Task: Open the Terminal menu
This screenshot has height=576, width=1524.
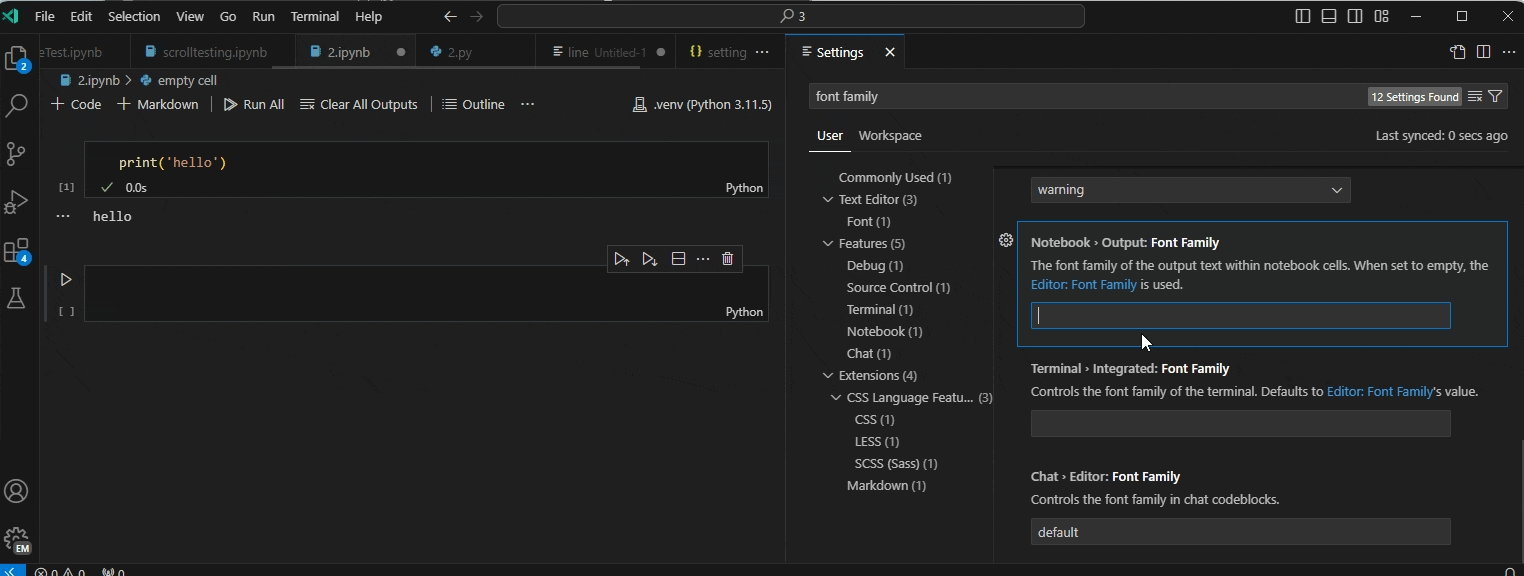Action: point(314,16)
